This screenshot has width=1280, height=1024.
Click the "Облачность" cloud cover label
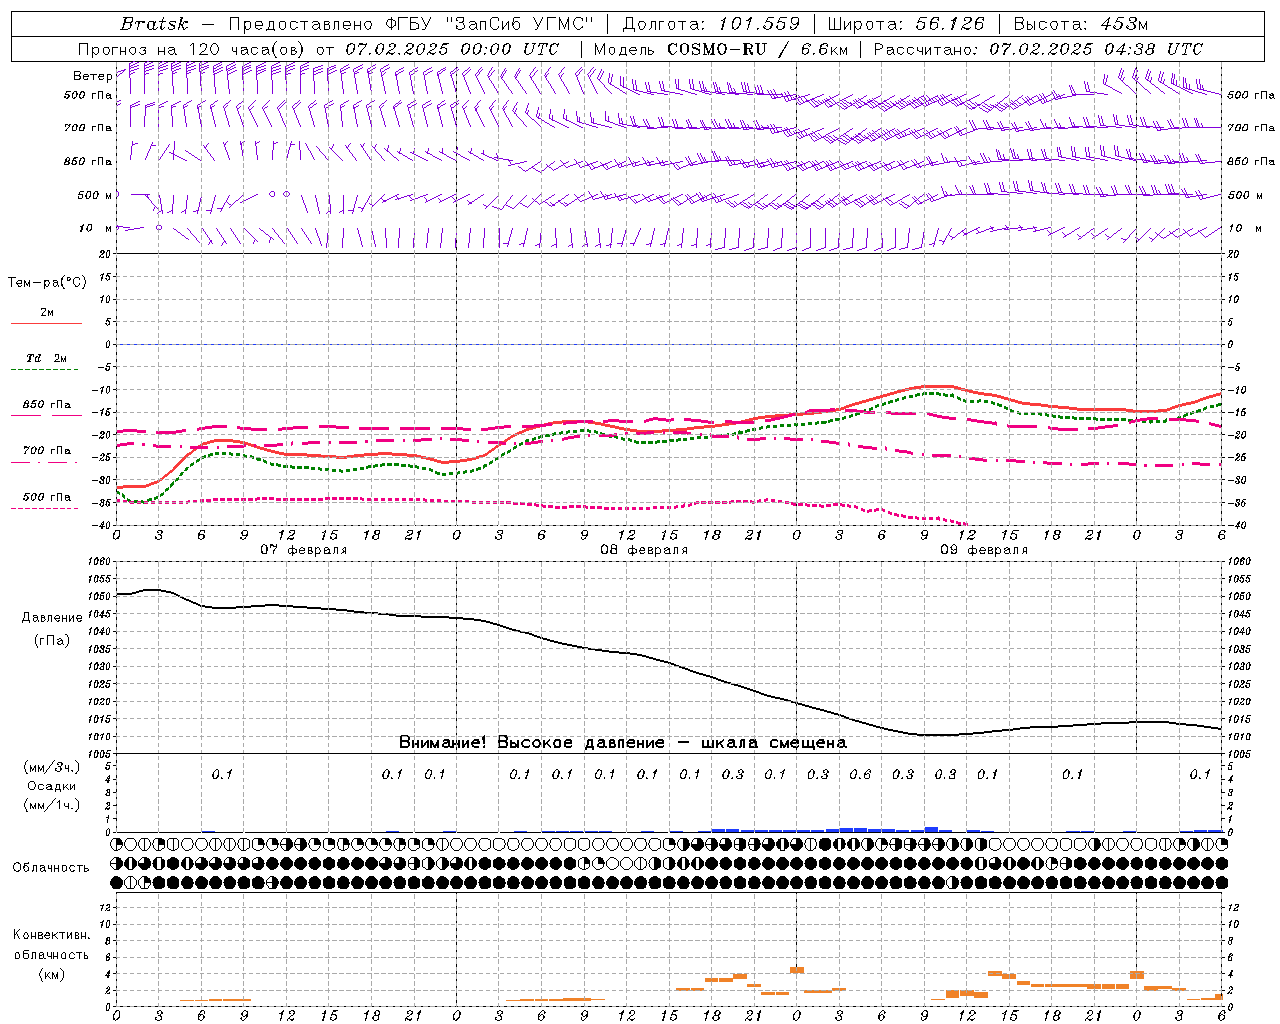click(51, 868)
